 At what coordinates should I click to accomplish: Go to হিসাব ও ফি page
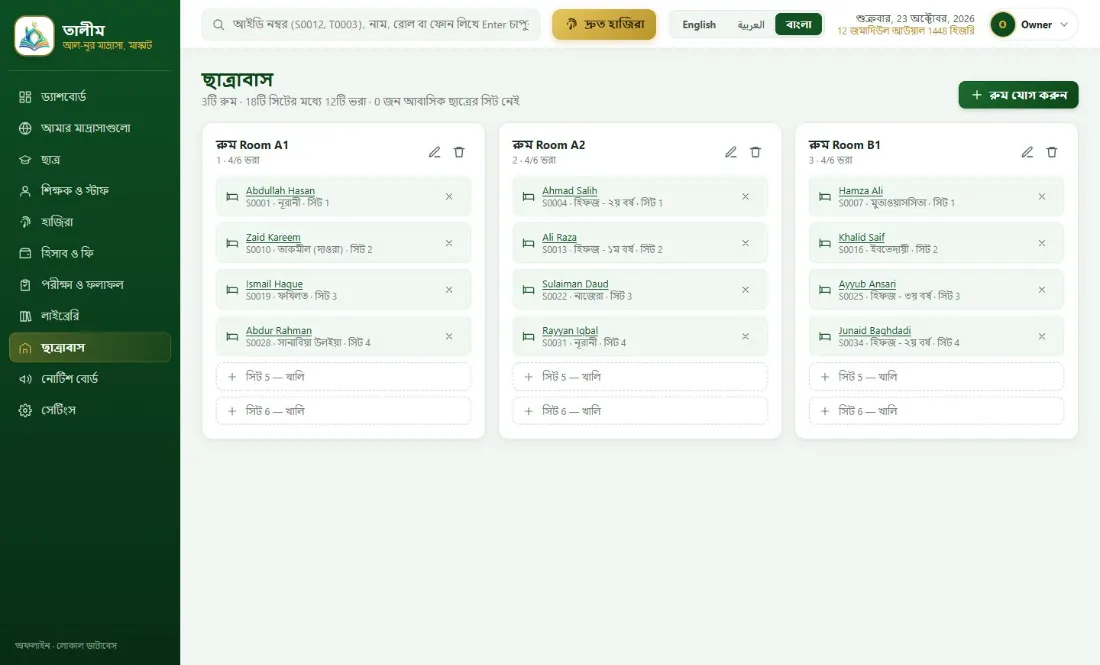pyautogui.click(x=90, y=253)
